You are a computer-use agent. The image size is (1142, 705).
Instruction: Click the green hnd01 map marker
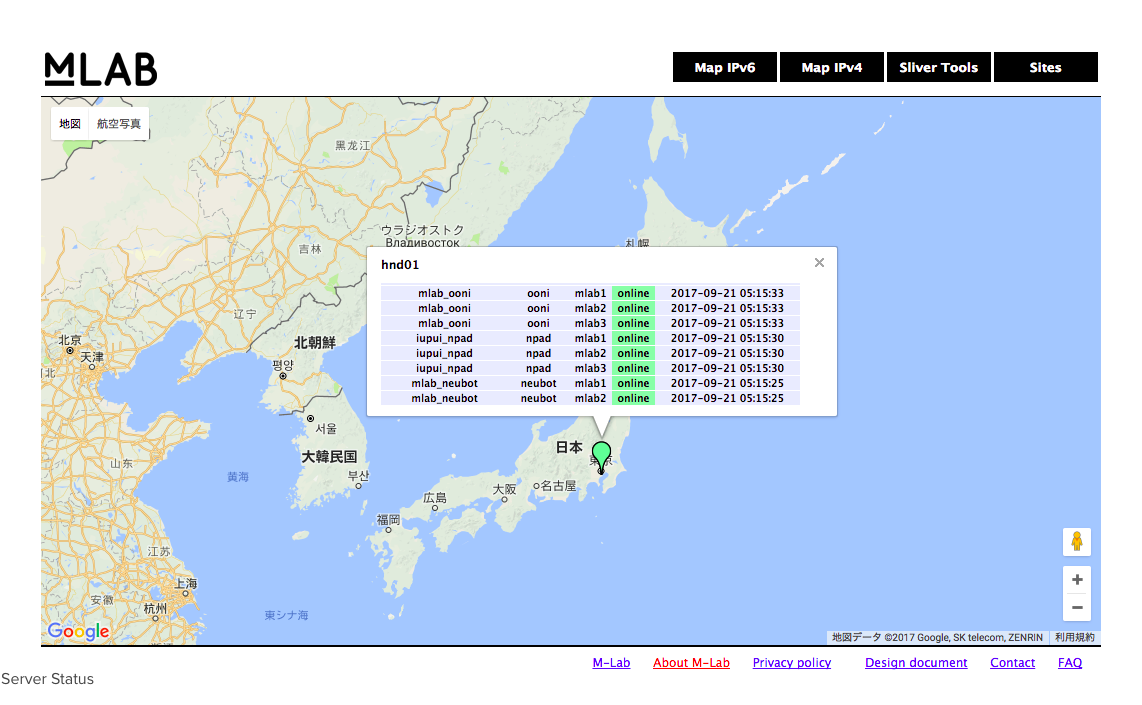(601, 457)
